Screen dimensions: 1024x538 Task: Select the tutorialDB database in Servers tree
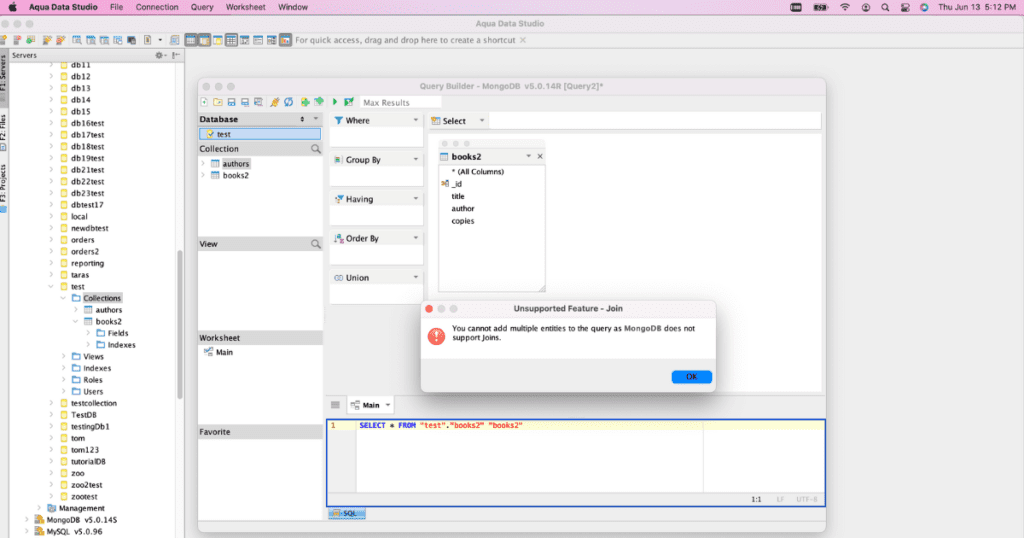coord(88,462)
